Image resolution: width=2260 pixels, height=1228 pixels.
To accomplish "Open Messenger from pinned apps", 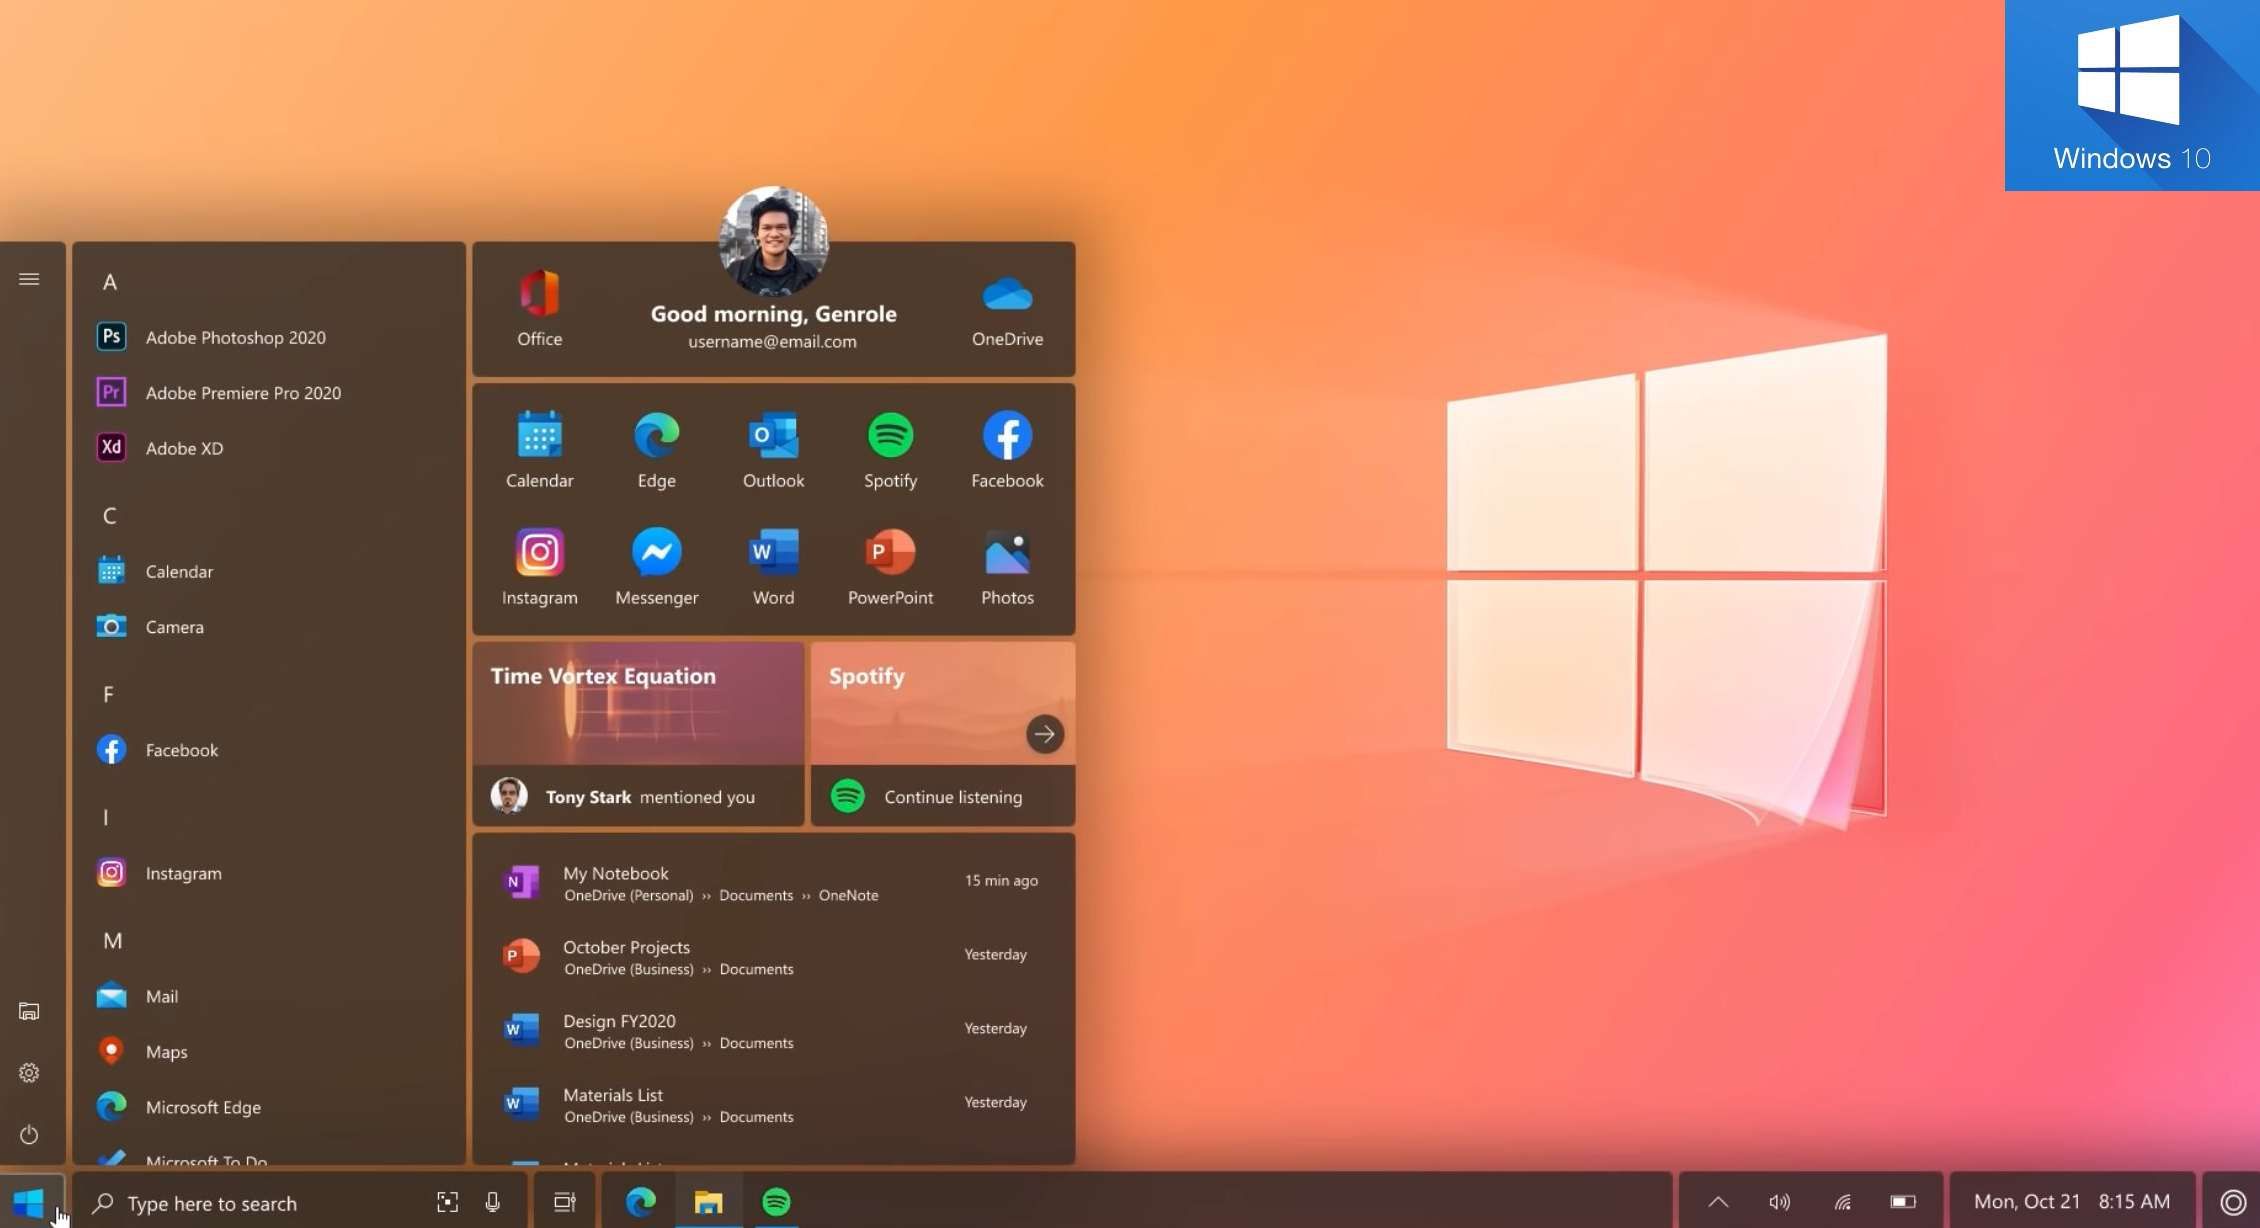I will (x=656, y=566).
